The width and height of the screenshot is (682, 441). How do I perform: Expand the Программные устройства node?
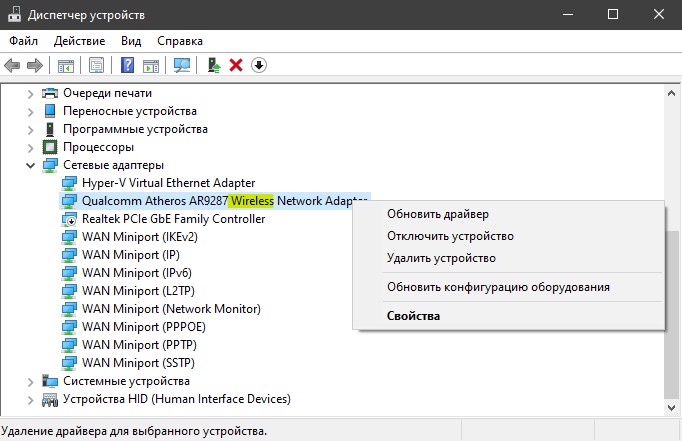pyautogui.click(x=30, y=130)
